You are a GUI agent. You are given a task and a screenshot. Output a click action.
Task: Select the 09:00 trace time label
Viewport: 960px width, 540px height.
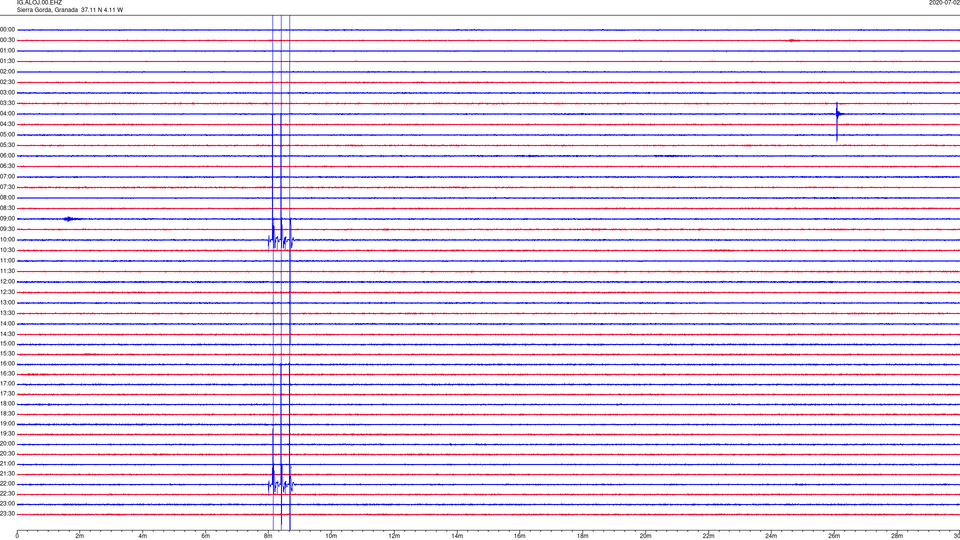click(x=8, y=219)
